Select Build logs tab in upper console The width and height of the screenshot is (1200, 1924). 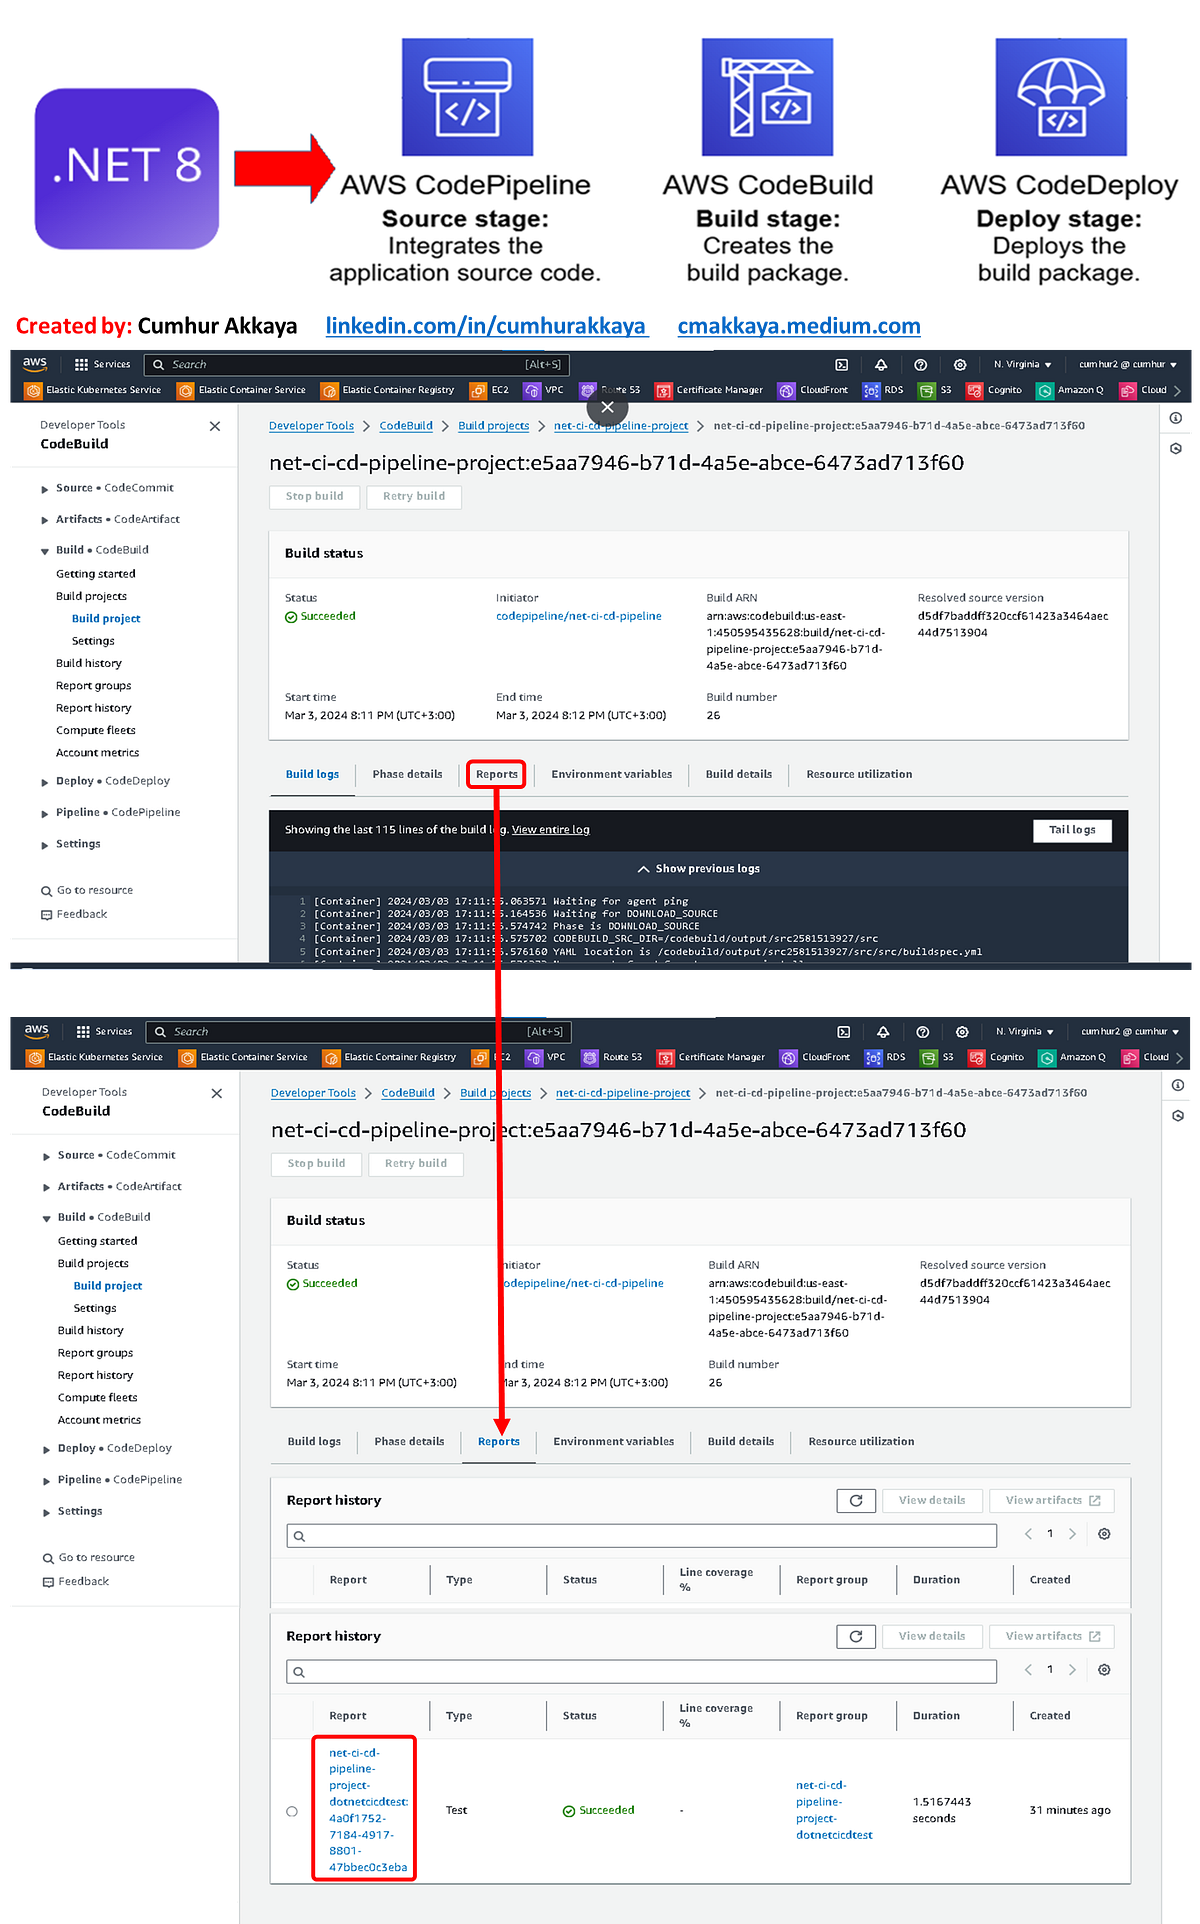312,774
